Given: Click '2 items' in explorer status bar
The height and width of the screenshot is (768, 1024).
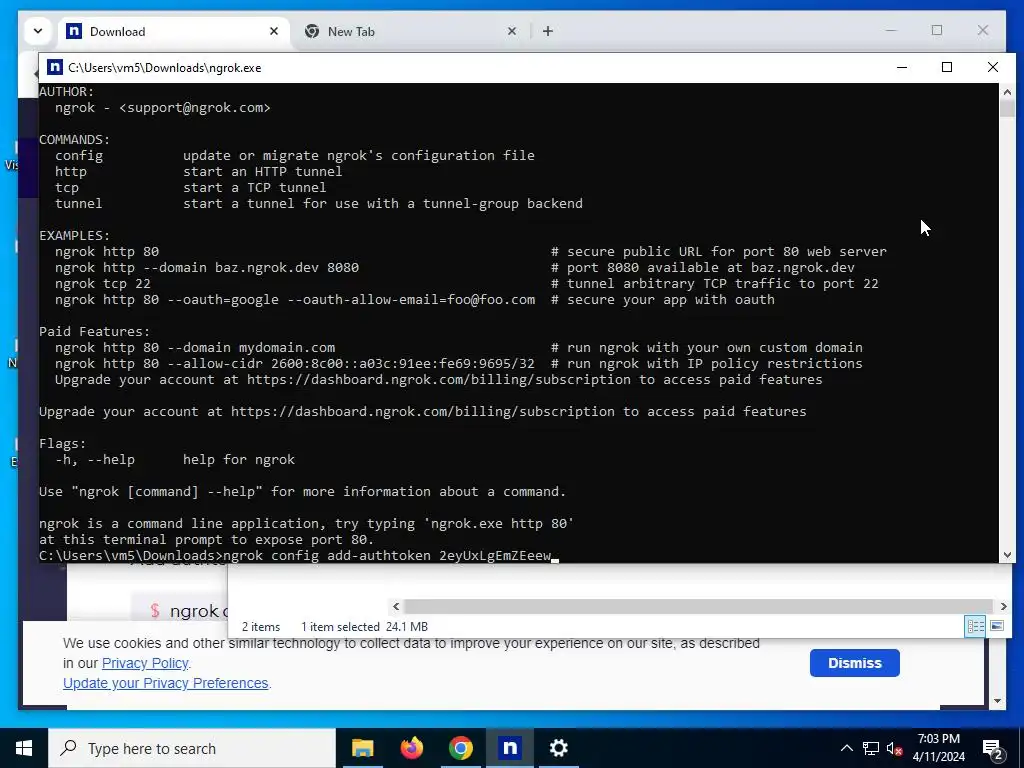Looking at the screenshot, I should [x=261, y=627].
